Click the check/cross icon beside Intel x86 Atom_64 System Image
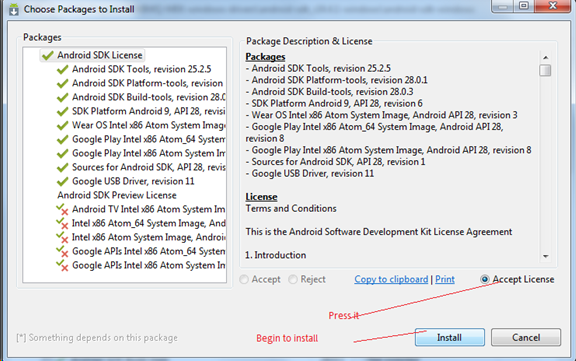The image size is (576, 361). 62,223
